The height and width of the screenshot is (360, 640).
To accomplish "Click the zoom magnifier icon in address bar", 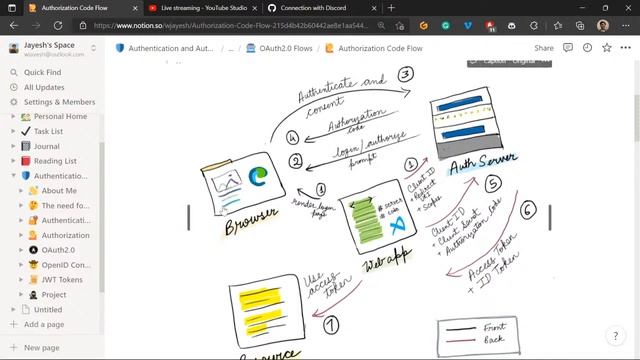I will pos(381,26).
